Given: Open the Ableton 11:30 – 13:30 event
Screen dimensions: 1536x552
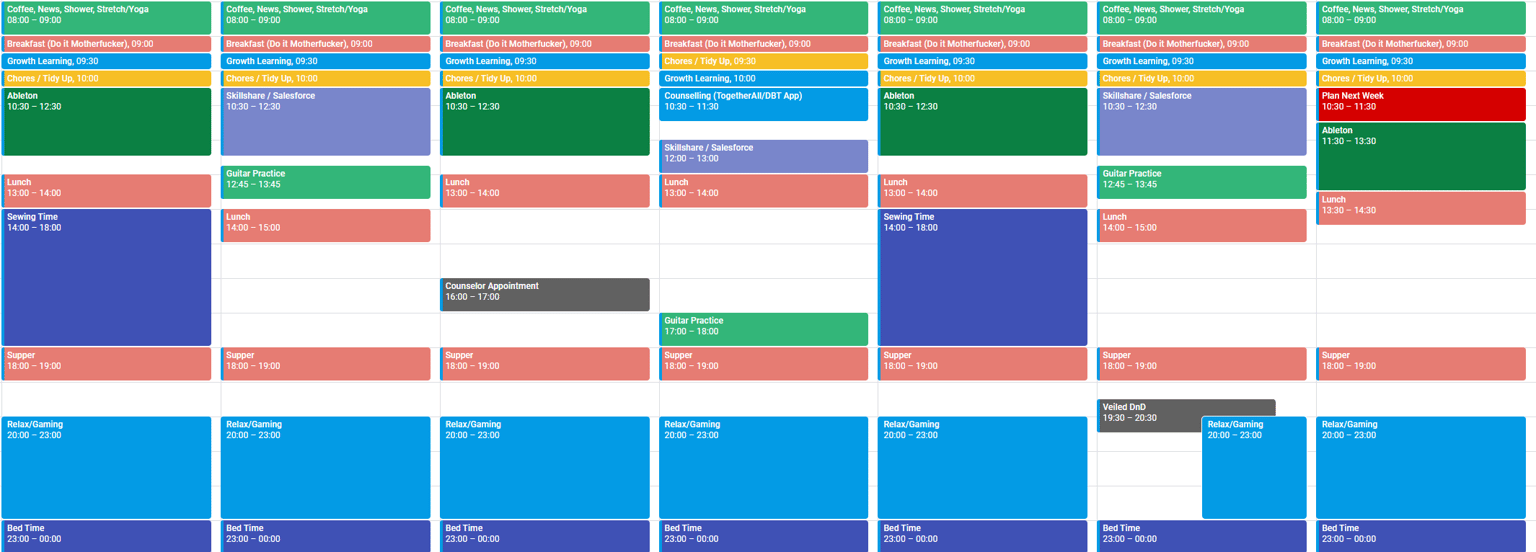Looking at the screenshot, I should [1421, 156].
